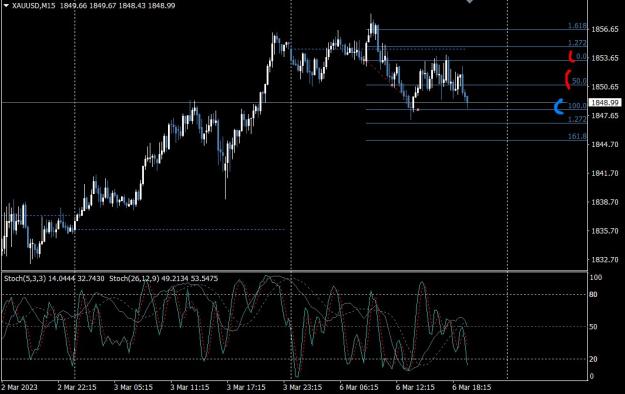The width and height of the screenshot is (625, 394).
Task: Click the 3 Mar 05:15 time label
Action: (133, 387)
